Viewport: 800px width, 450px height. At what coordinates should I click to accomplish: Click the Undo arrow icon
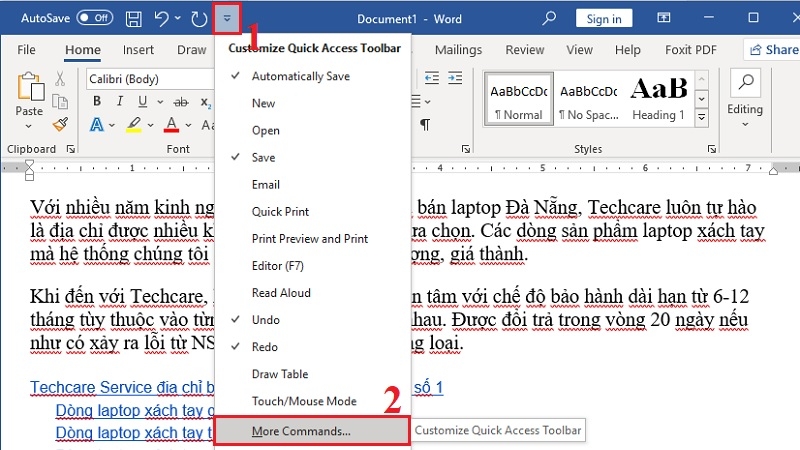(x=161, y=19)
